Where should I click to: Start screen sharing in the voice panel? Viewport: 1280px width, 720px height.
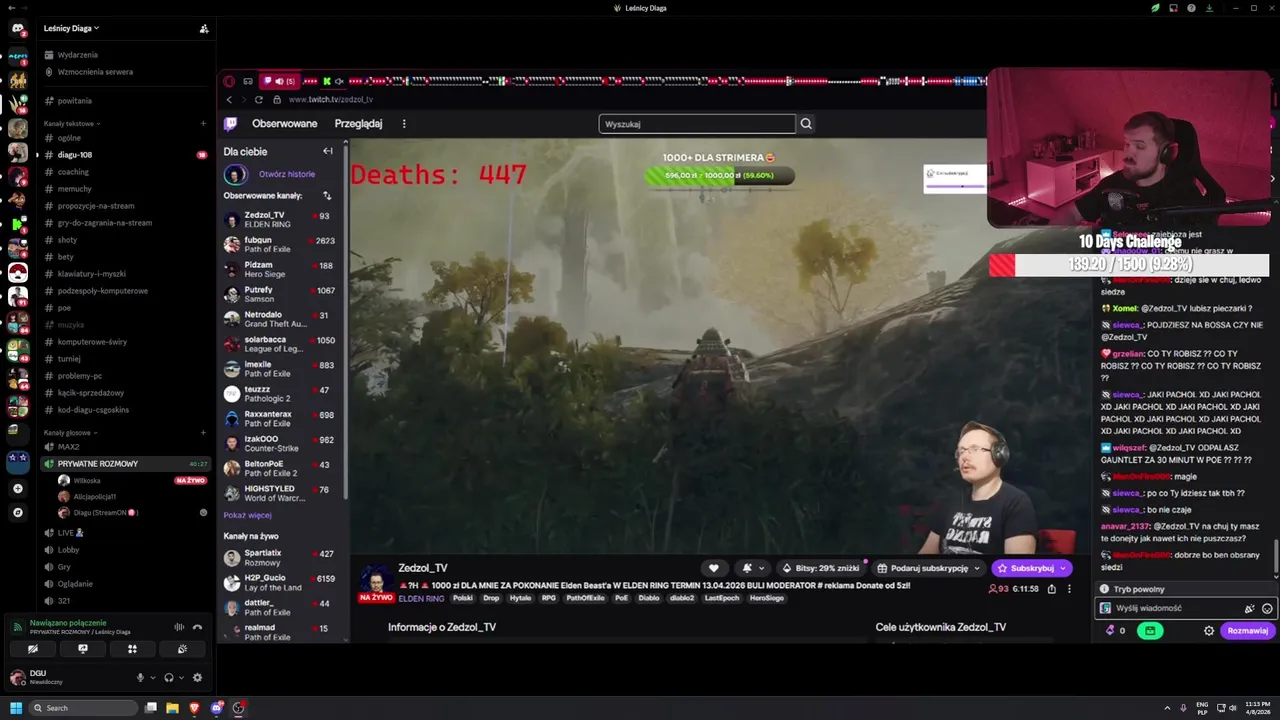[83, 649]
